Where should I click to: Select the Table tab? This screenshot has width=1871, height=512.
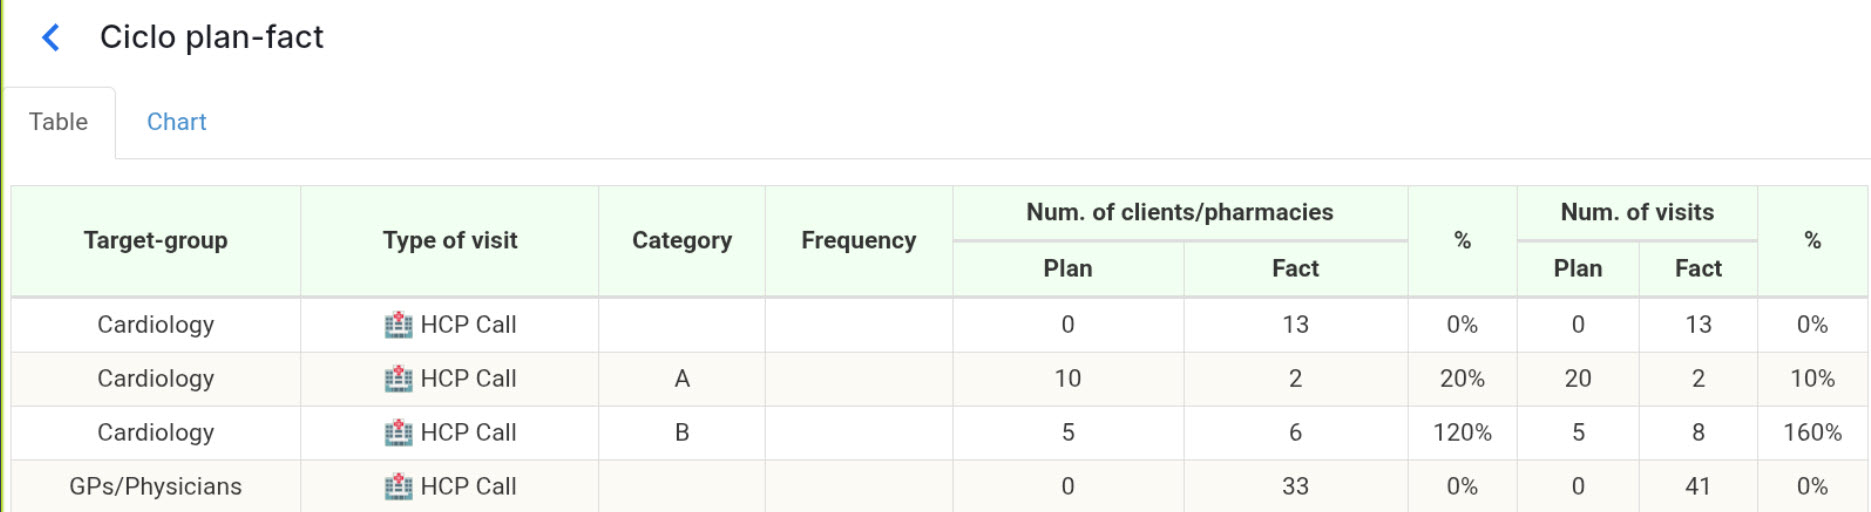click(x=58, y=122)
